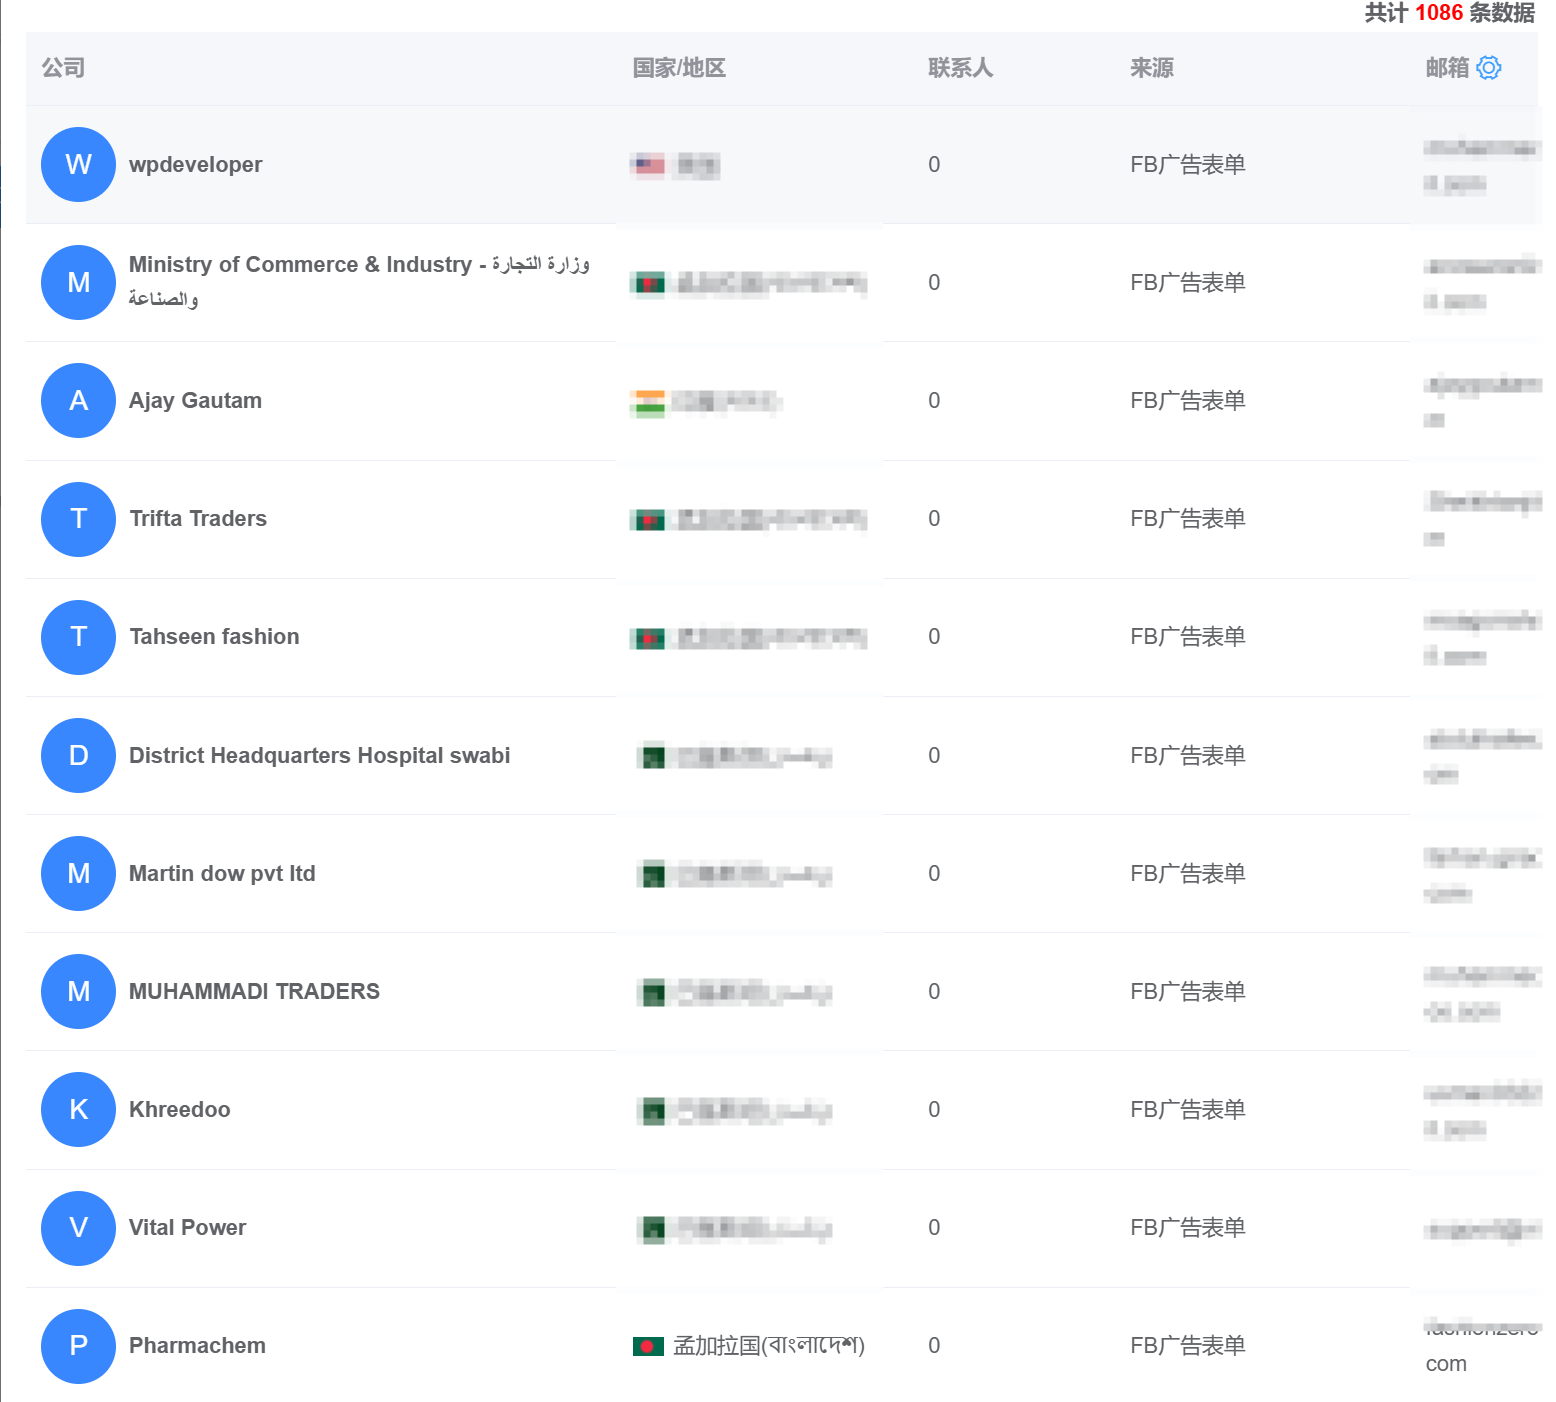Image resolution: width=1556 pixels, height=1402 pixels.
Task: Click the M avatar for Ministry of Commerce
Action: click(x=78, y=282)
